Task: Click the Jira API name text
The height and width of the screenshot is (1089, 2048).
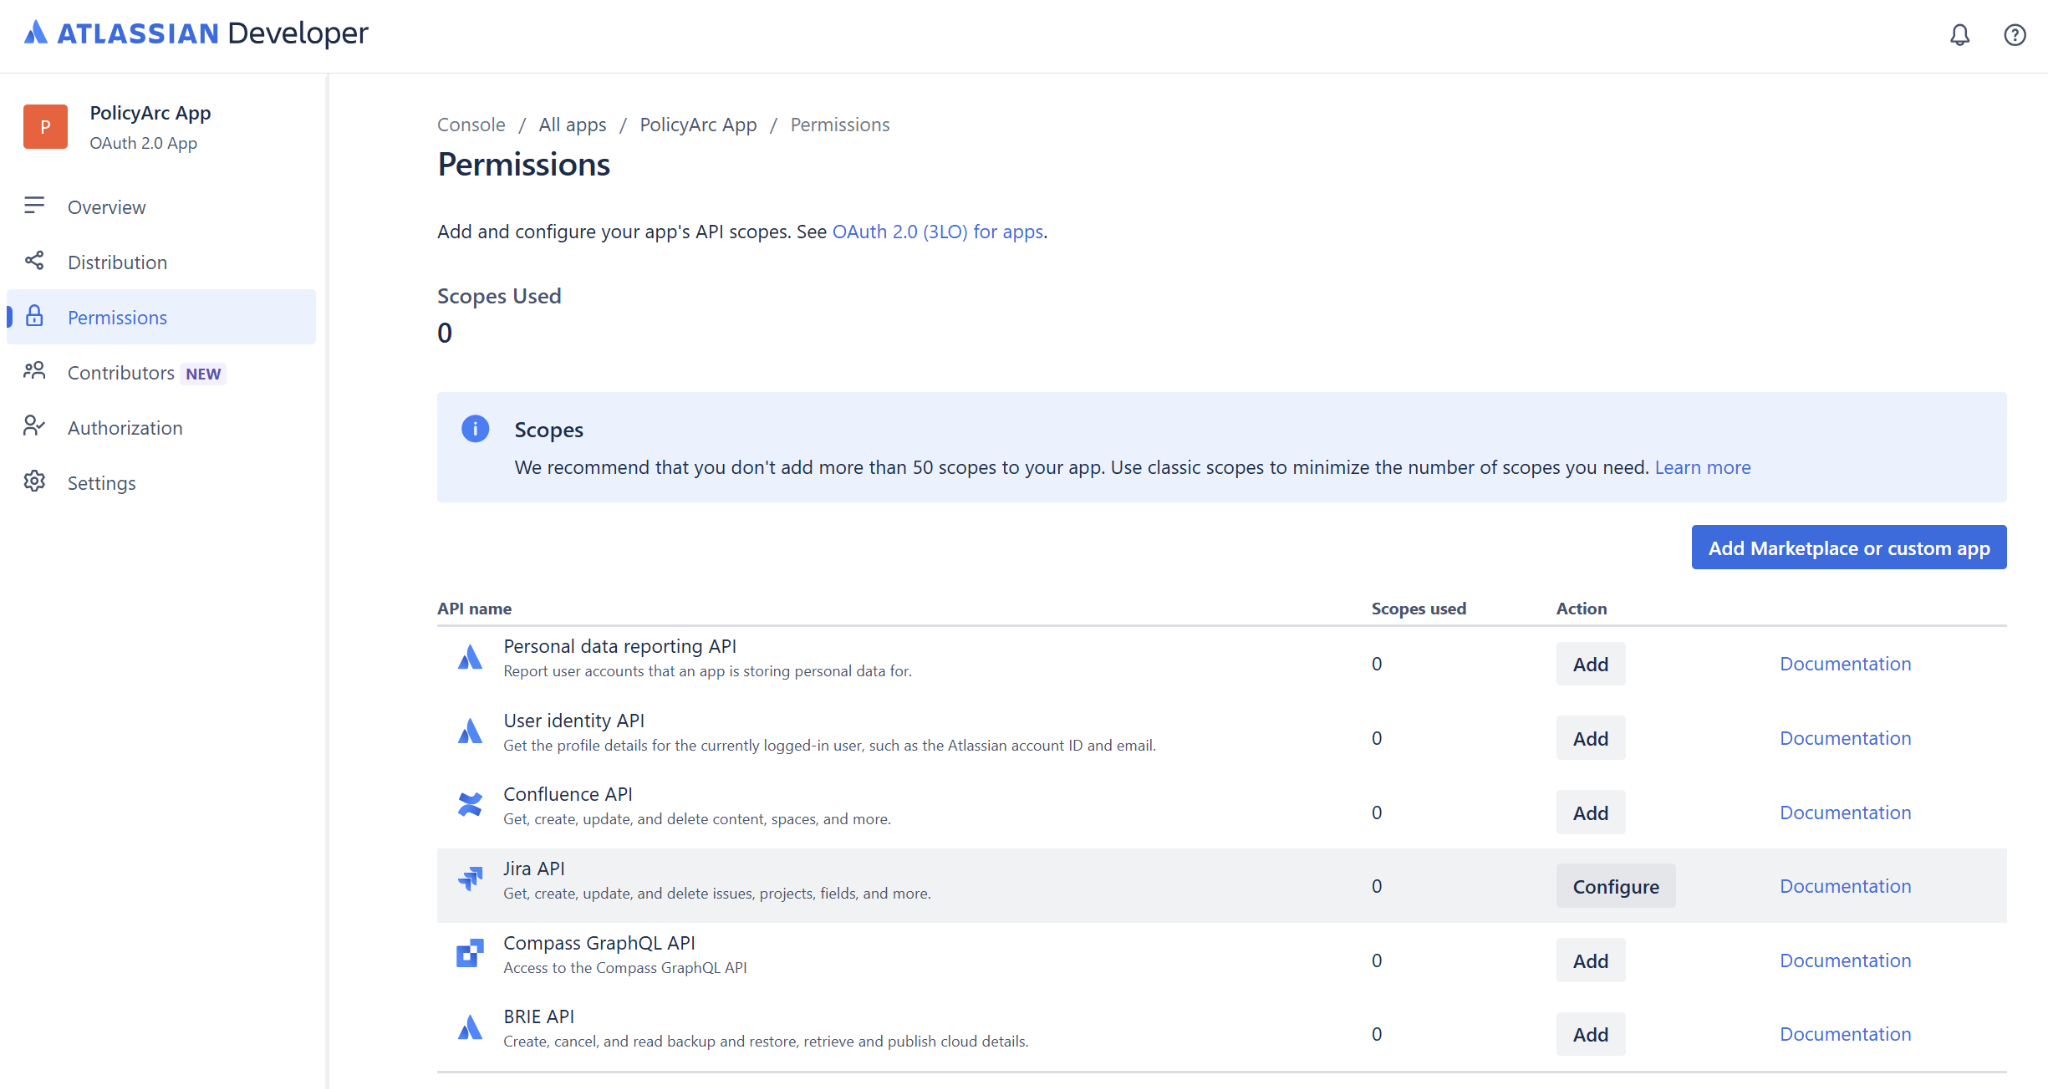Action: tap(534, 868)
